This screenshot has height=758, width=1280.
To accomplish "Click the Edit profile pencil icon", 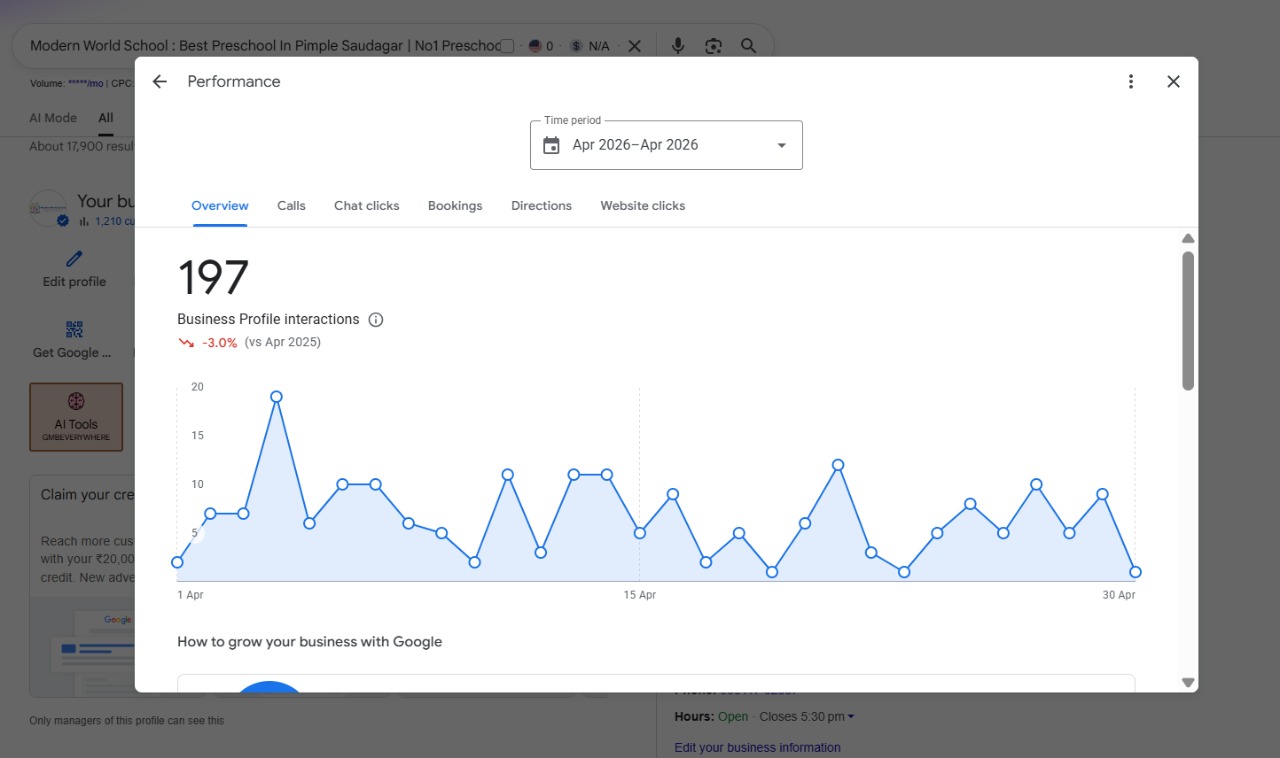I will [x=74, y=259].
